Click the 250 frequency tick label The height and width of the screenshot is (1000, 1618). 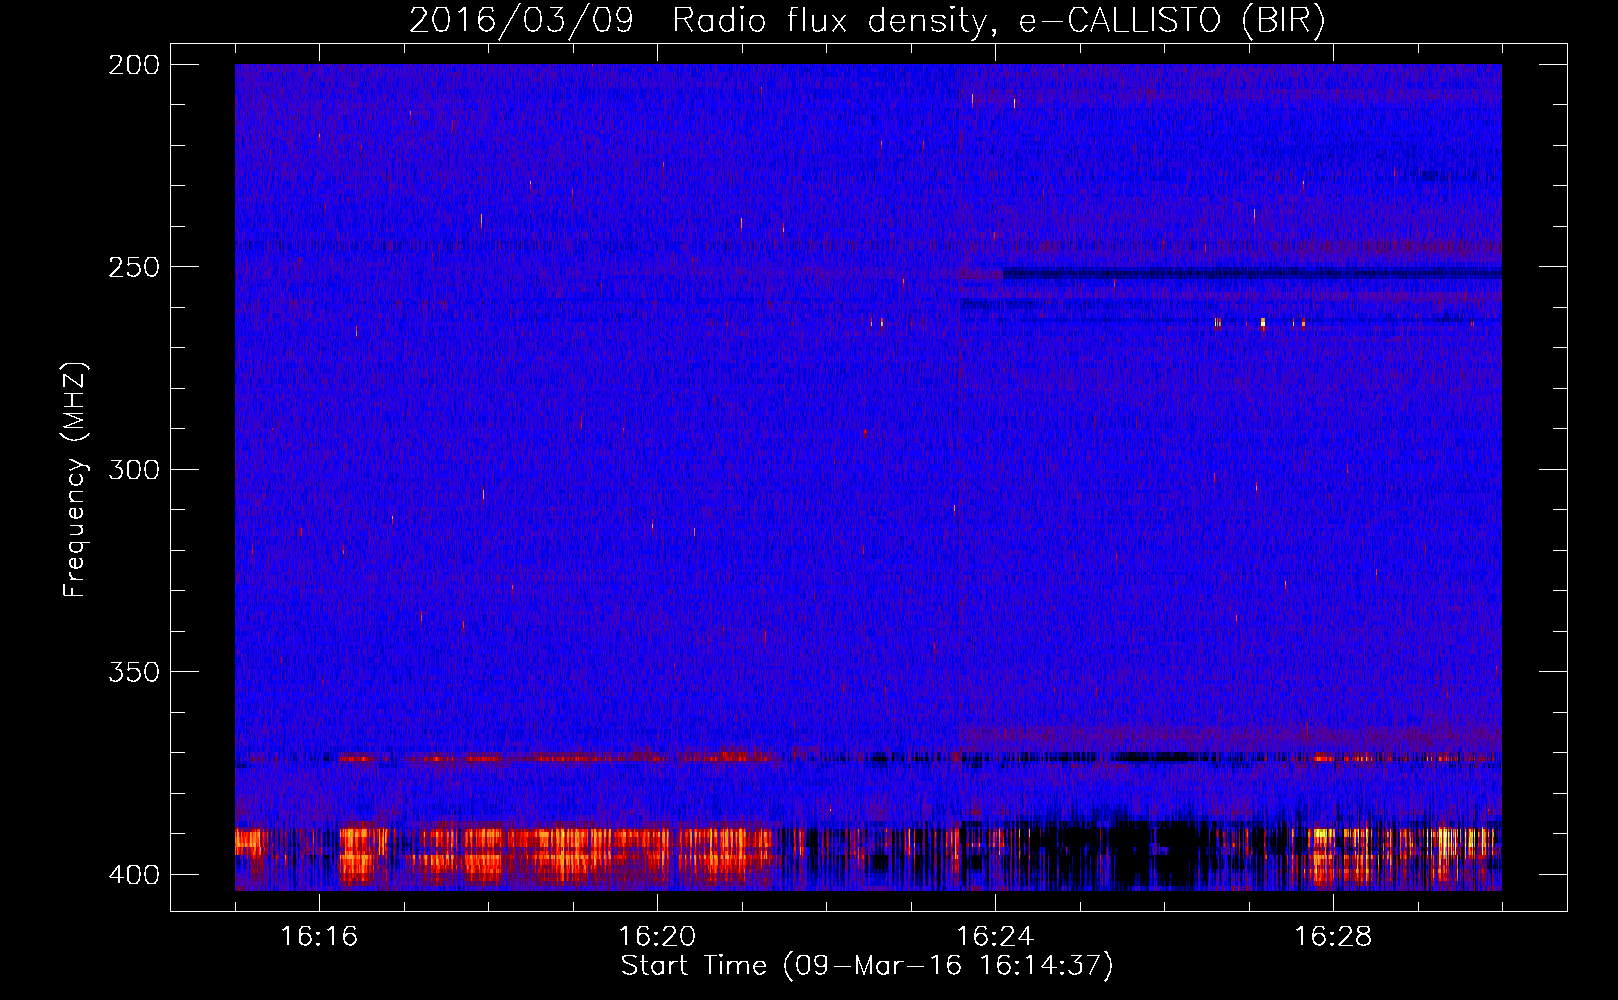pyautogui.click(x=133, y=268)
